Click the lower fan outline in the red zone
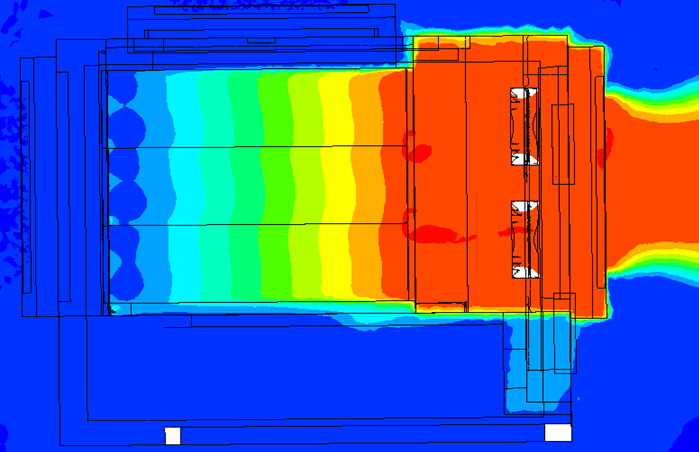 (525, 240)
